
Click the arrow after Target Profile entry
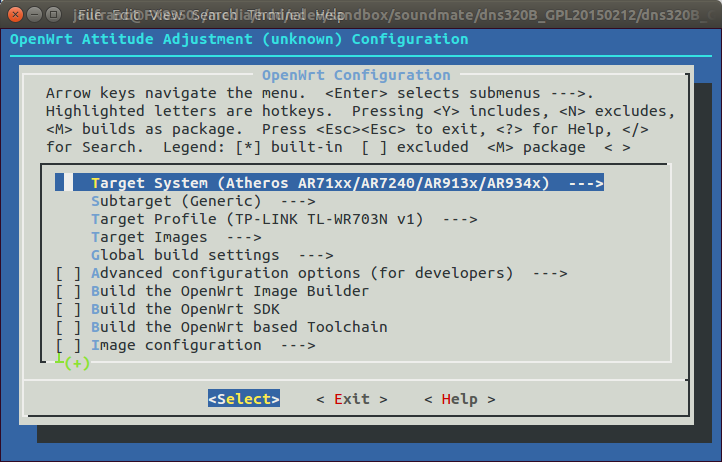tap(460, 219)
